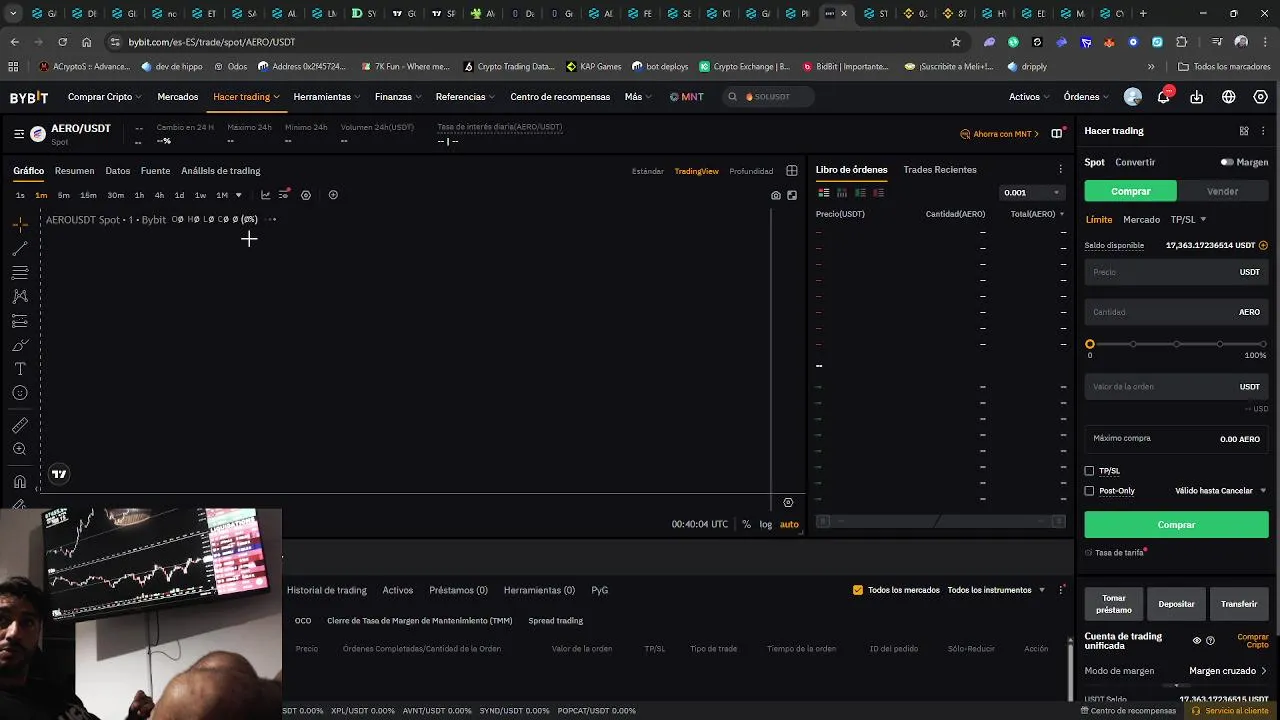Click the Transferir button

(x=1239, y=604)
